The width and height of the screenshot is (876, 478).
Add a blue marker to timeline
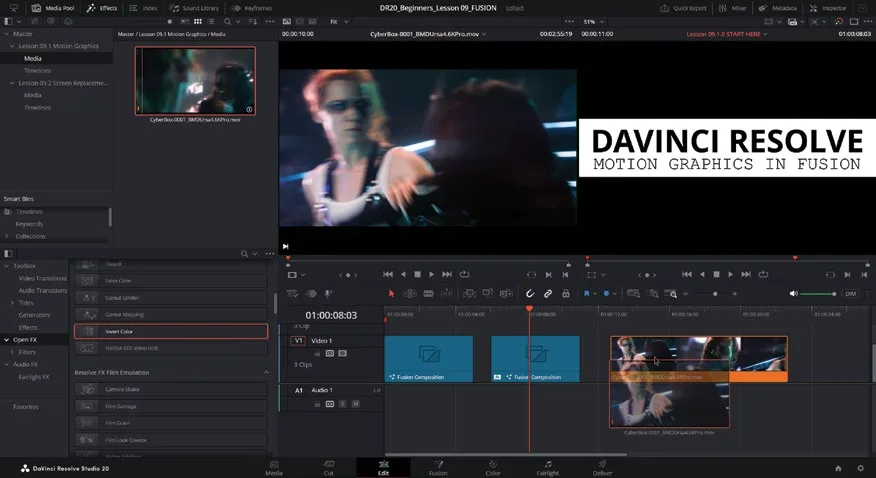606,294
